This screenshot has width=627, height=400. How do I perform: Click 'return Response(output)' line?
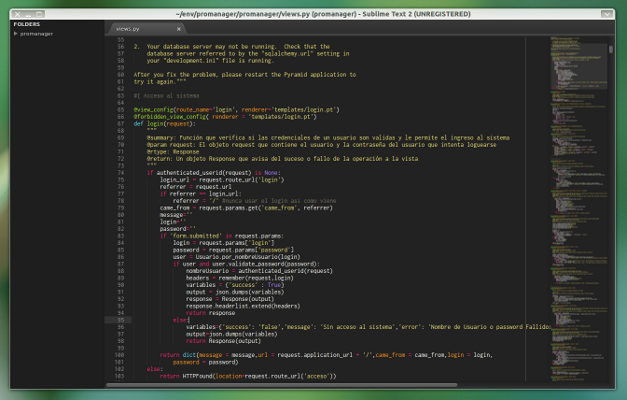pos(223,341)
